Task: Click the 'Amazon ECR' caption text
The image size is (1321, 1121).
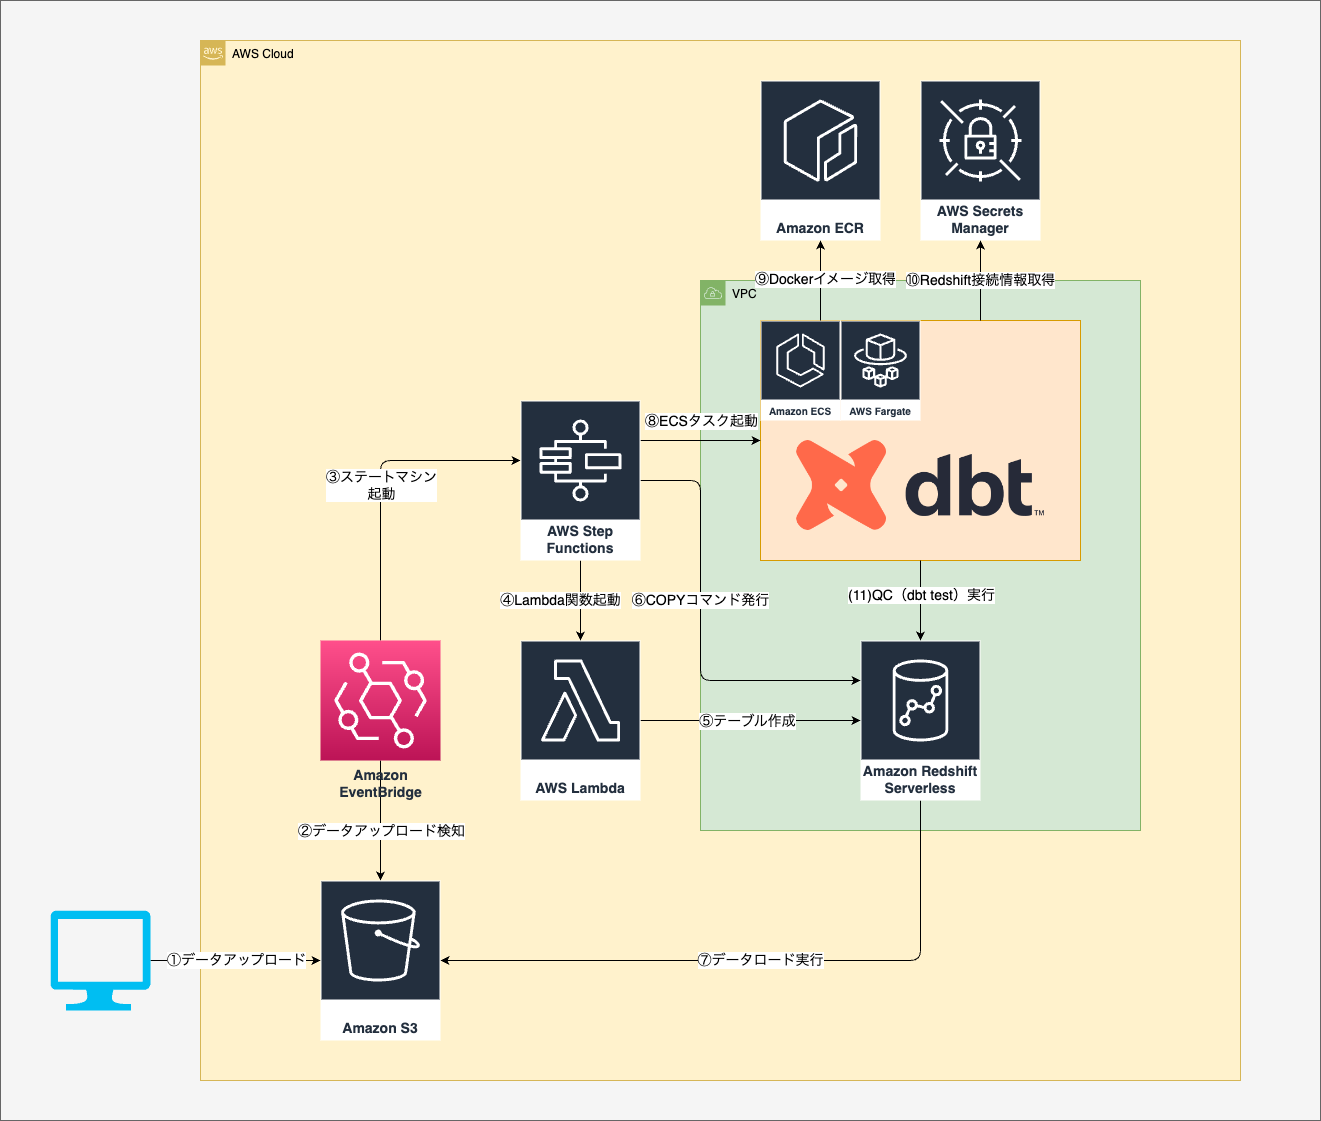Action: click(x=820, y=228)
